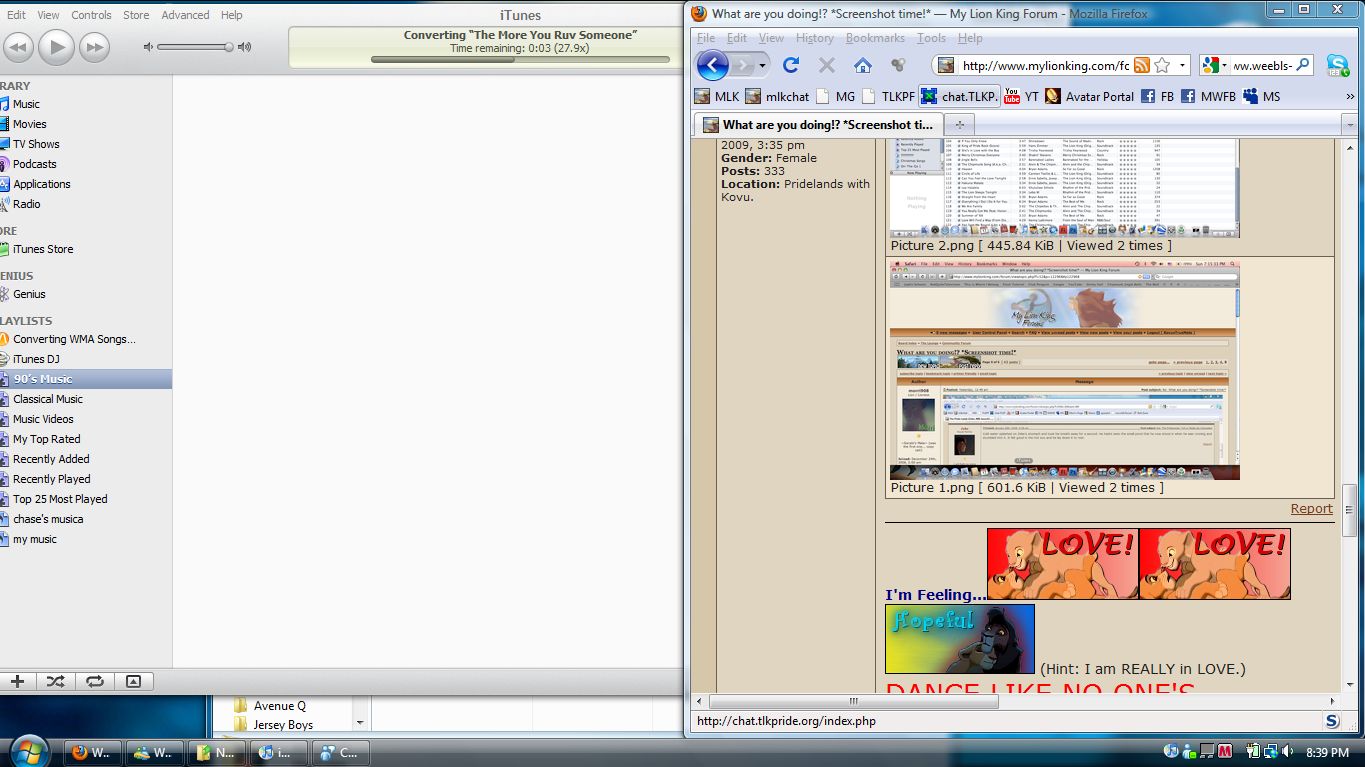Screen dimensions: 1365x767
Task: Open YT YouTube bookmark
Action: pyautogui.click(x=1021, y=96)
